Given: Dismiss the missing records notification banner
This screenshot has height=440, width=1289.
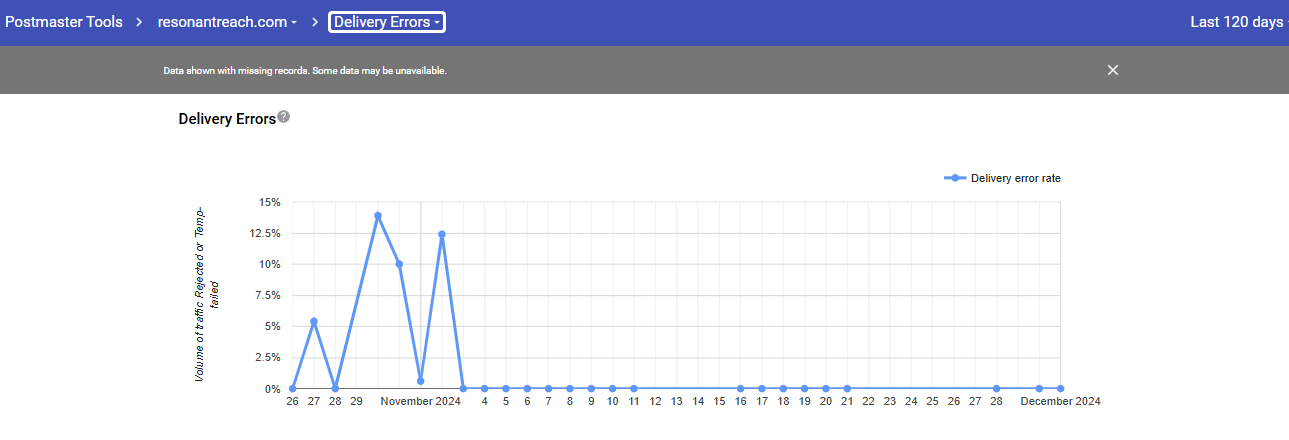Looking at the screenshot, I should (x=1113, y=70).
